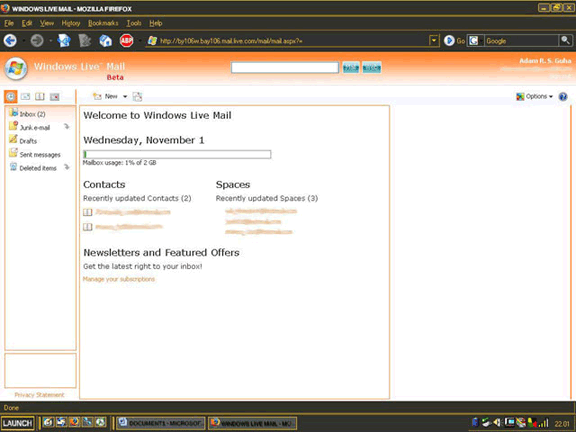Click first search button beside mail search box

click(x=351, y=68)
